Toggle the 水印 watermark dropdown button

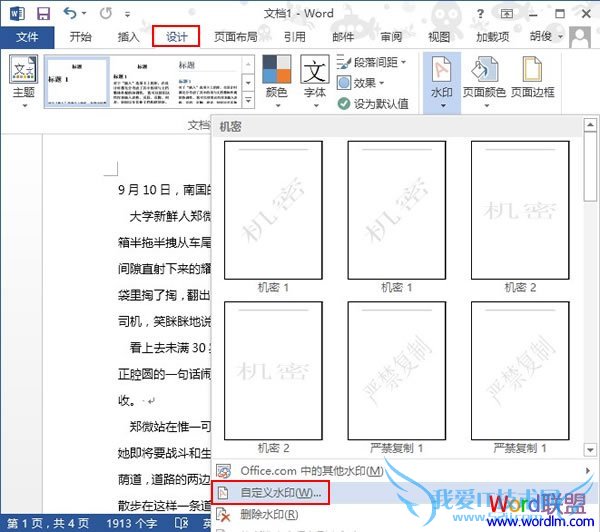[442, 82]
